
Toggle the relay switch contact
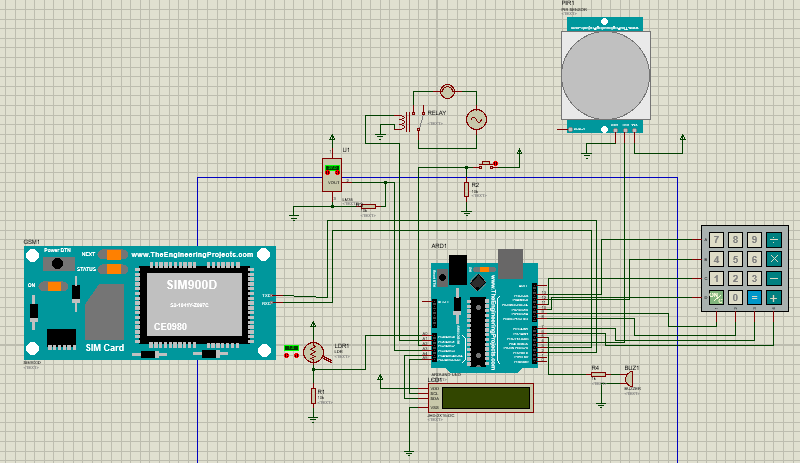click(x=420, y=113)
